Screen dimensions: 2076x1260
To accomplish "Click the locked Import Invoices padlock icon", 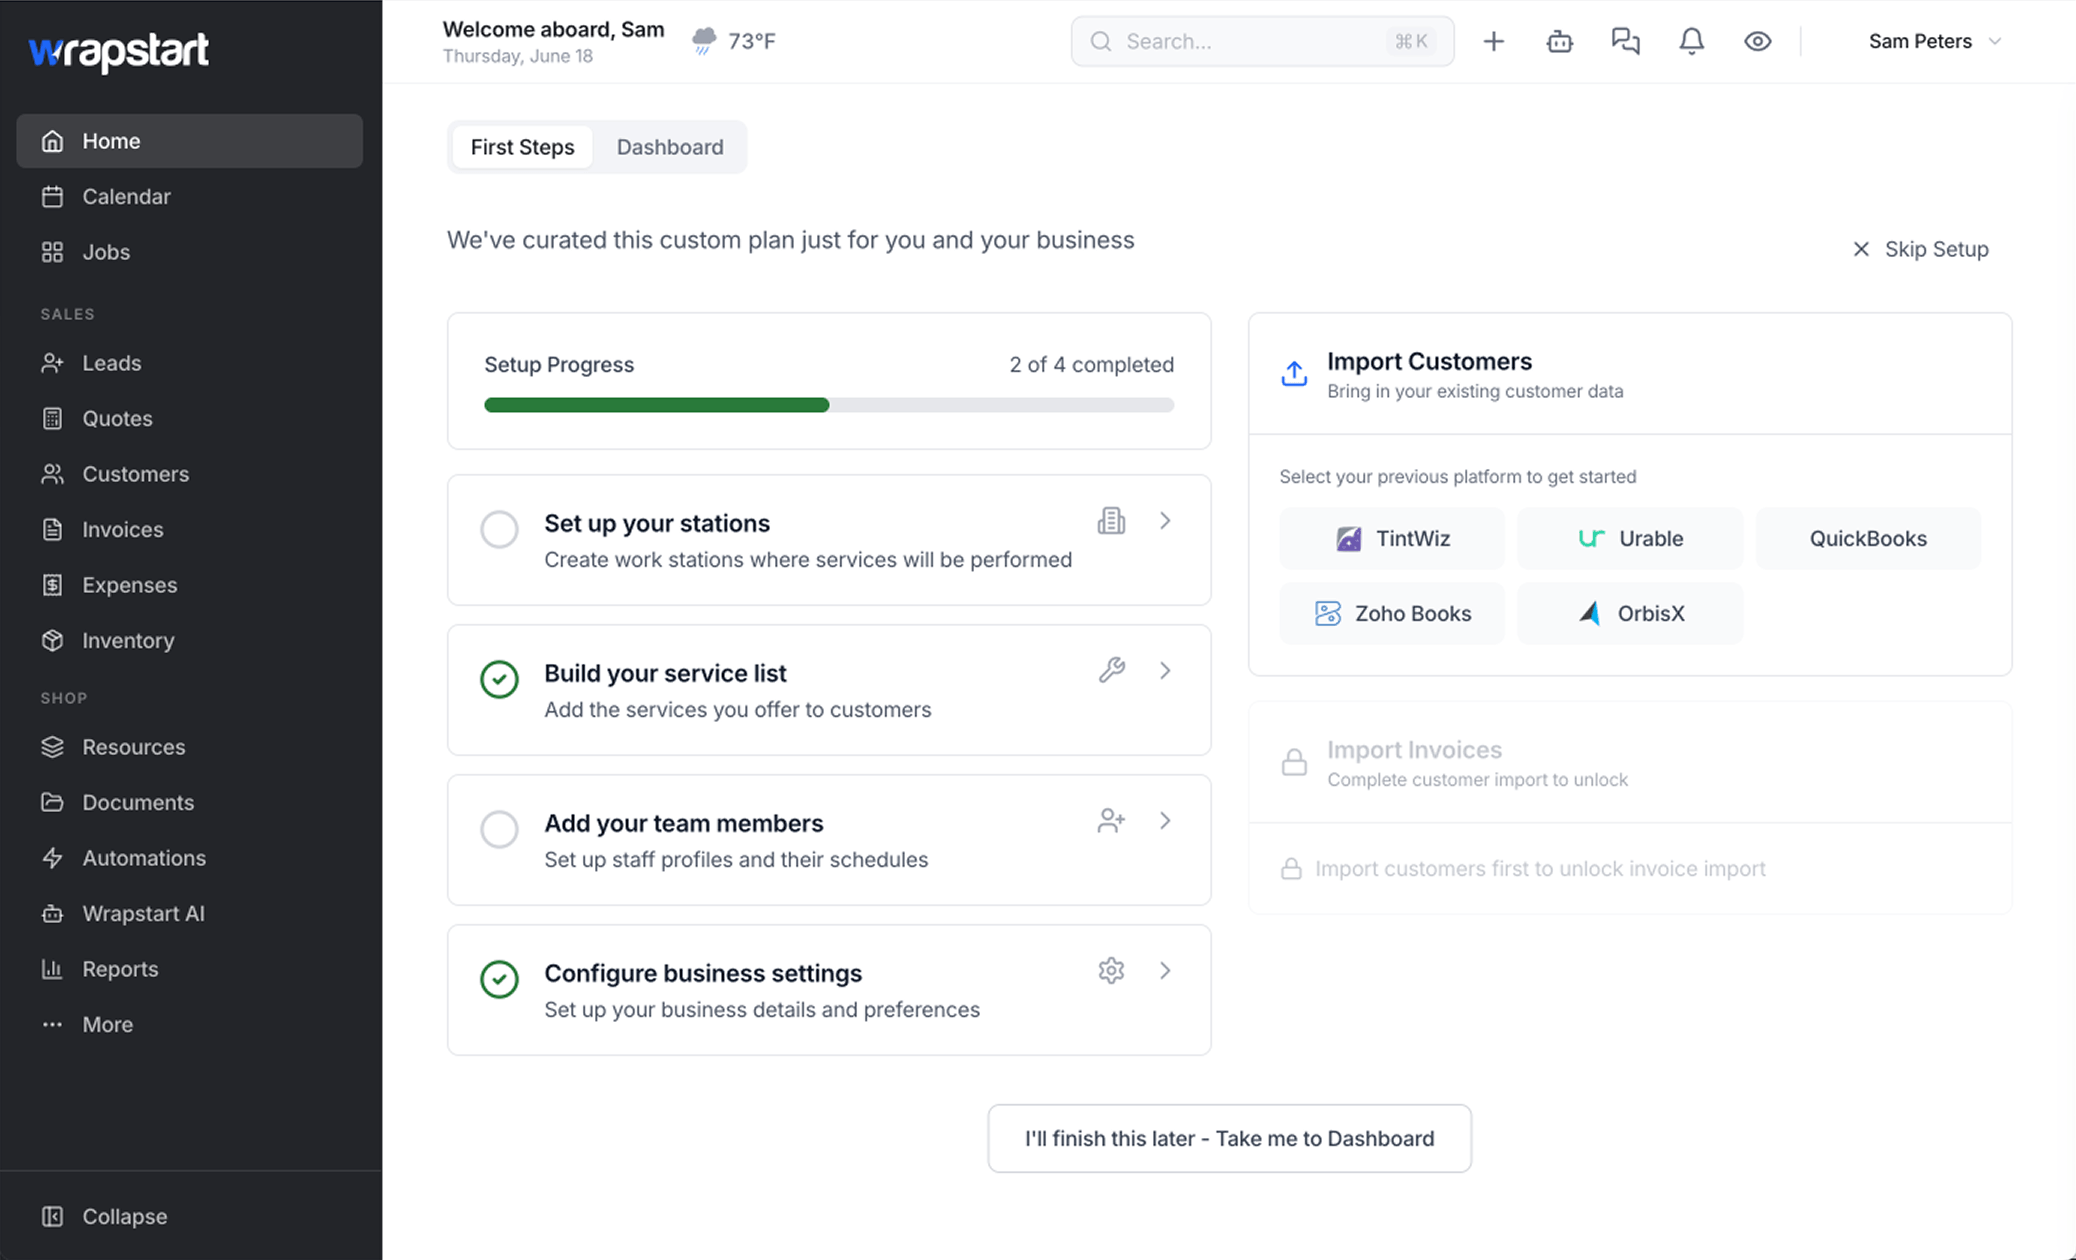I will point(1294,762).
